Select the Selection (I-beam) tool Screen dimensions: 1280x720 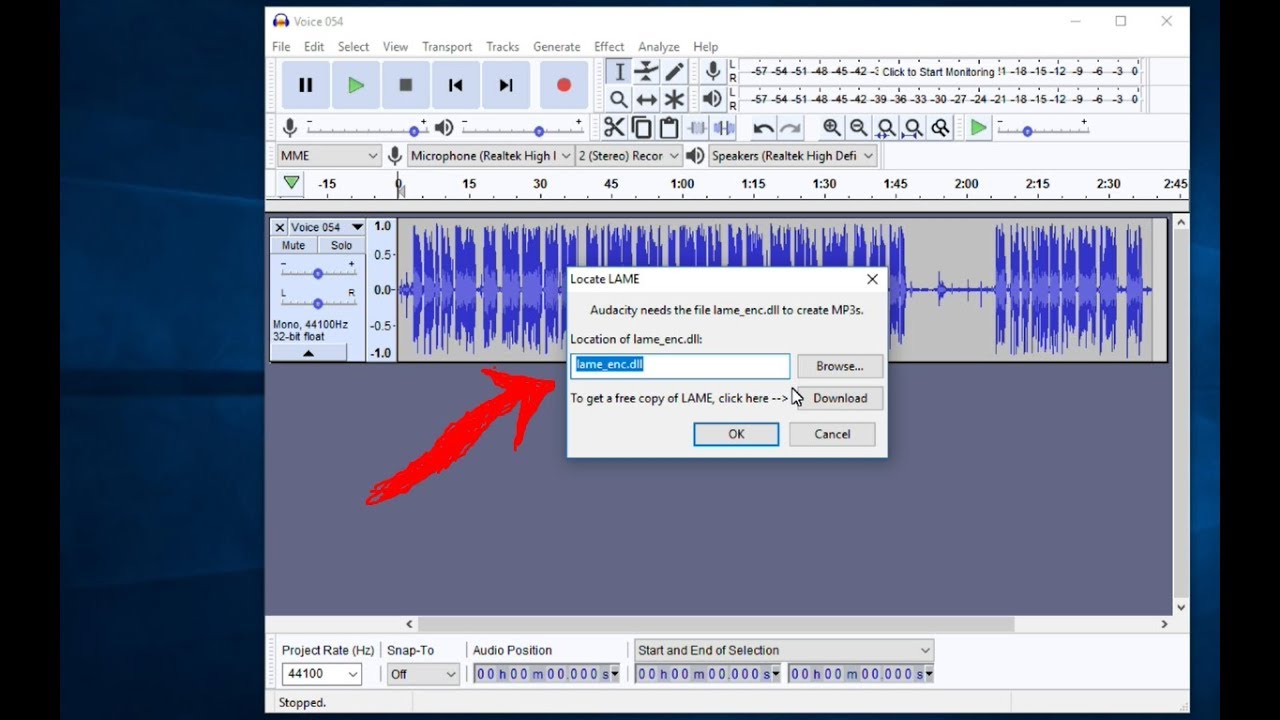(x=619, y=72)
